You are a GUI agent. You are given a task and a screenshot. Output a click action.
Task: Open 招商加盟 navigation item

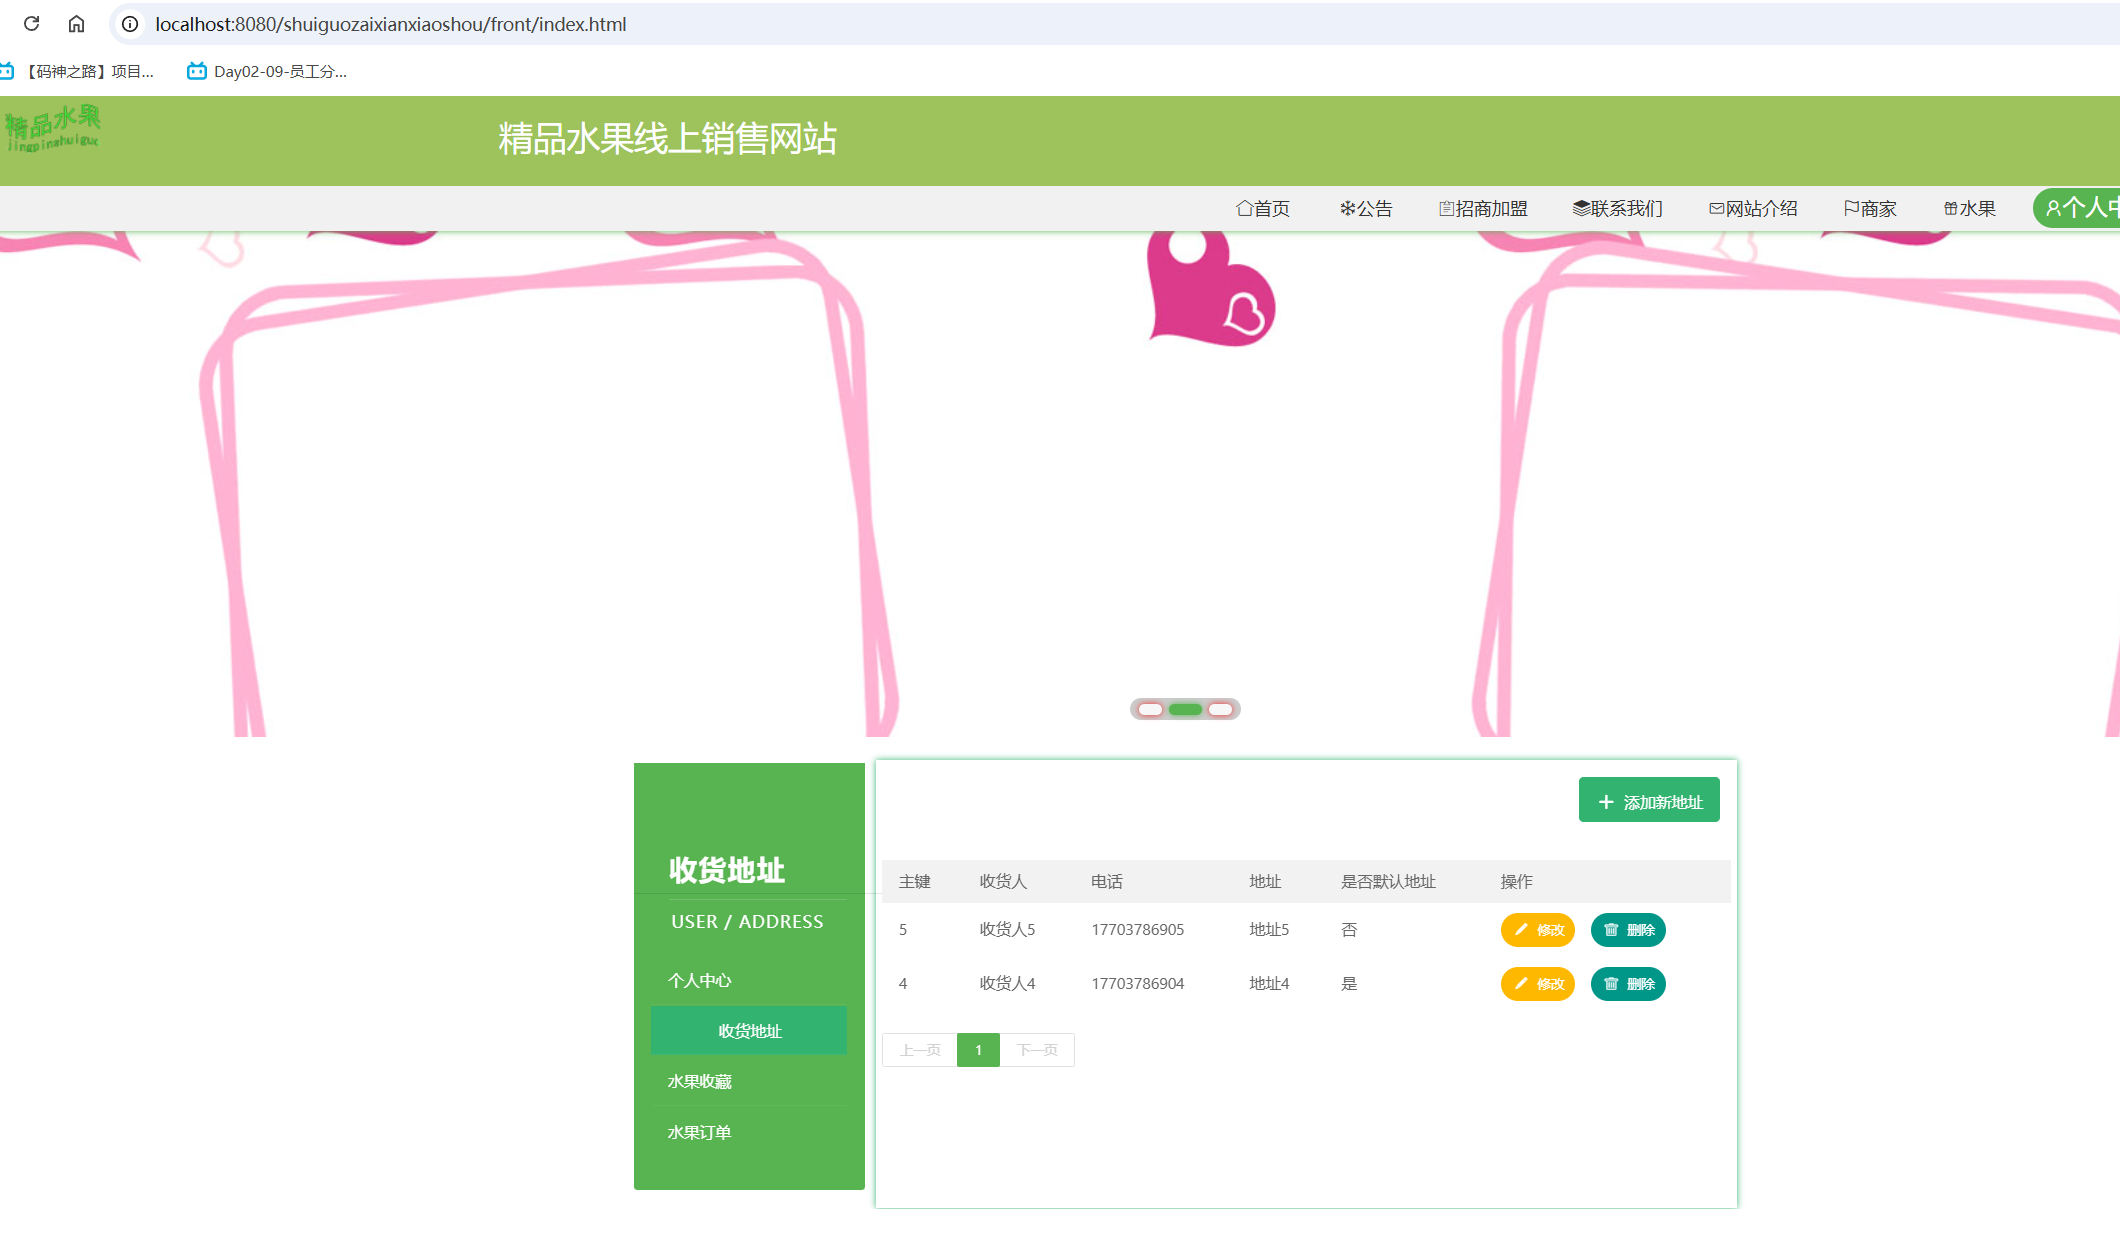coord(1483,208)
